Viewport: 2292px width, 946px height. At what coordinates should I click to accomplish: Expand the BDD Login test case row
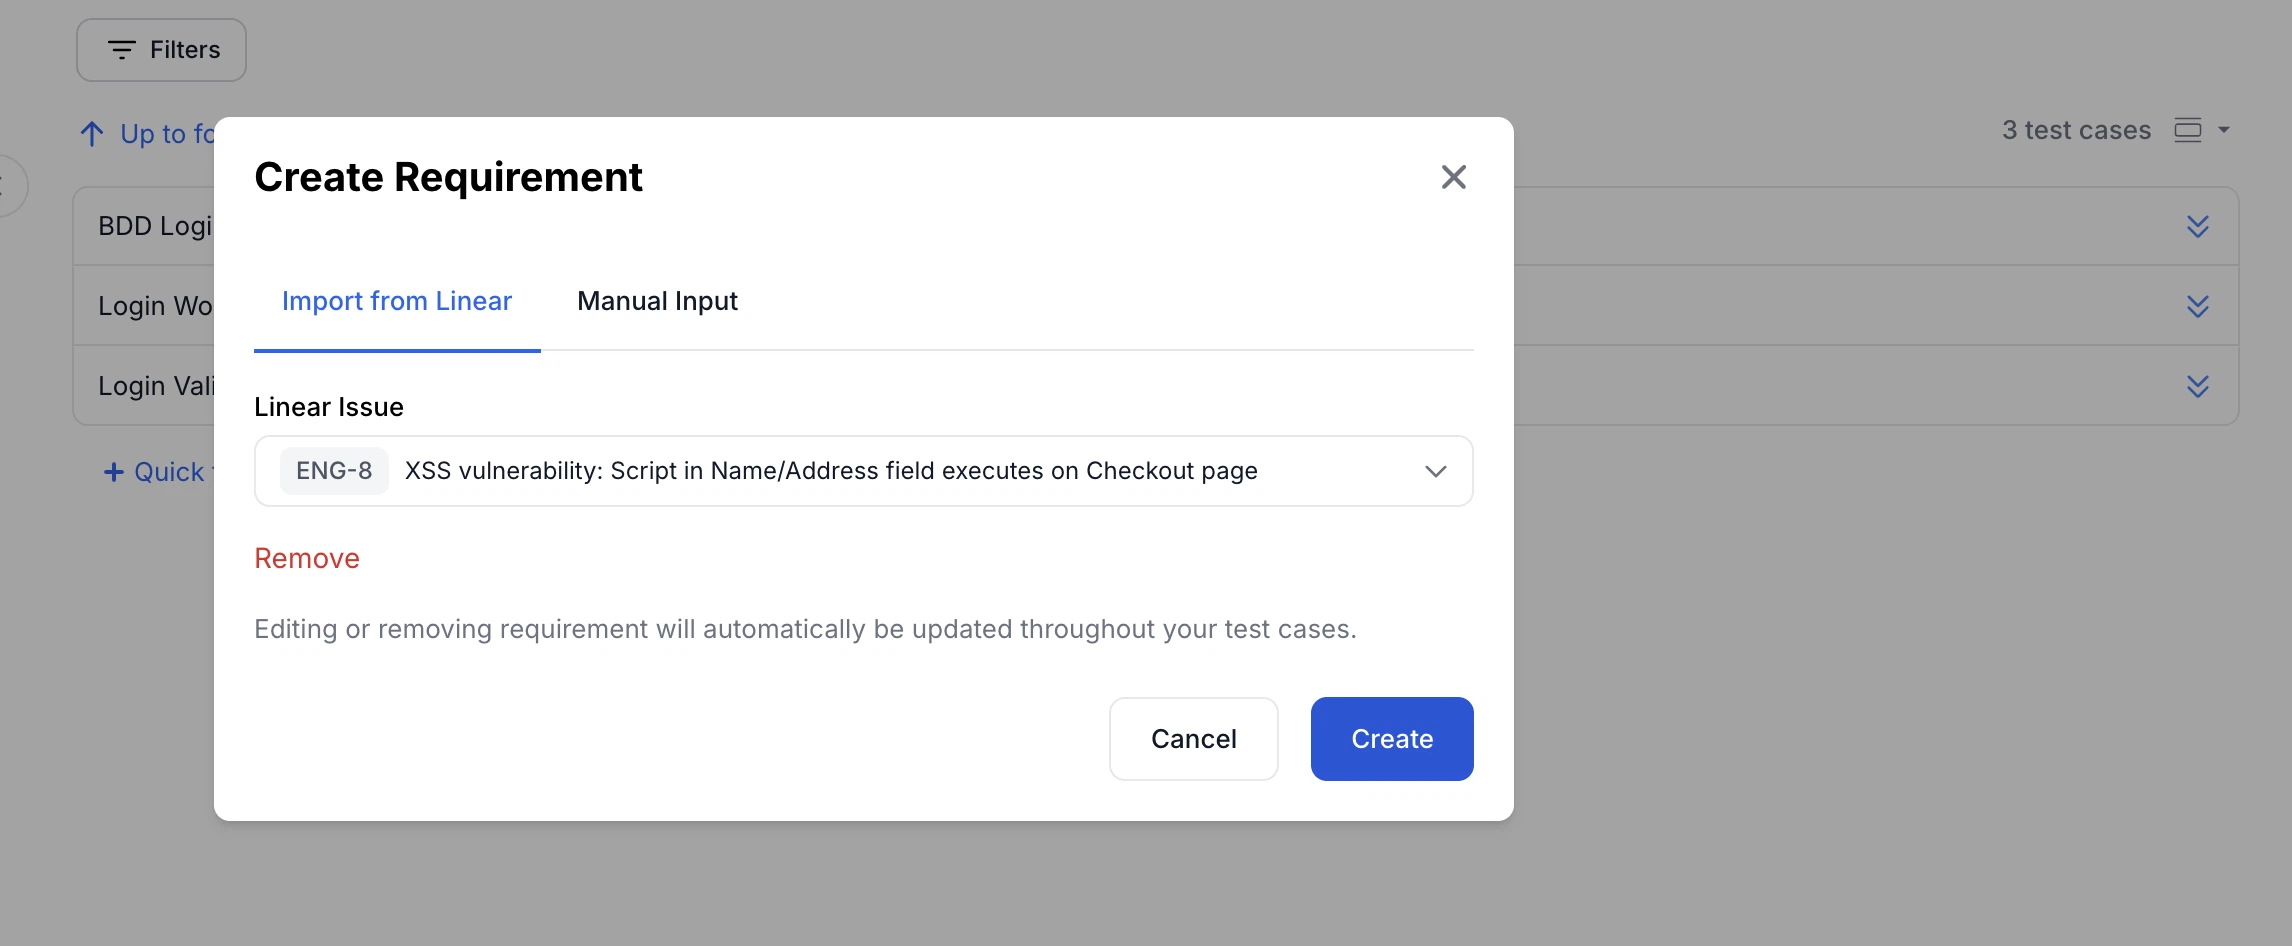(2197, 226)
